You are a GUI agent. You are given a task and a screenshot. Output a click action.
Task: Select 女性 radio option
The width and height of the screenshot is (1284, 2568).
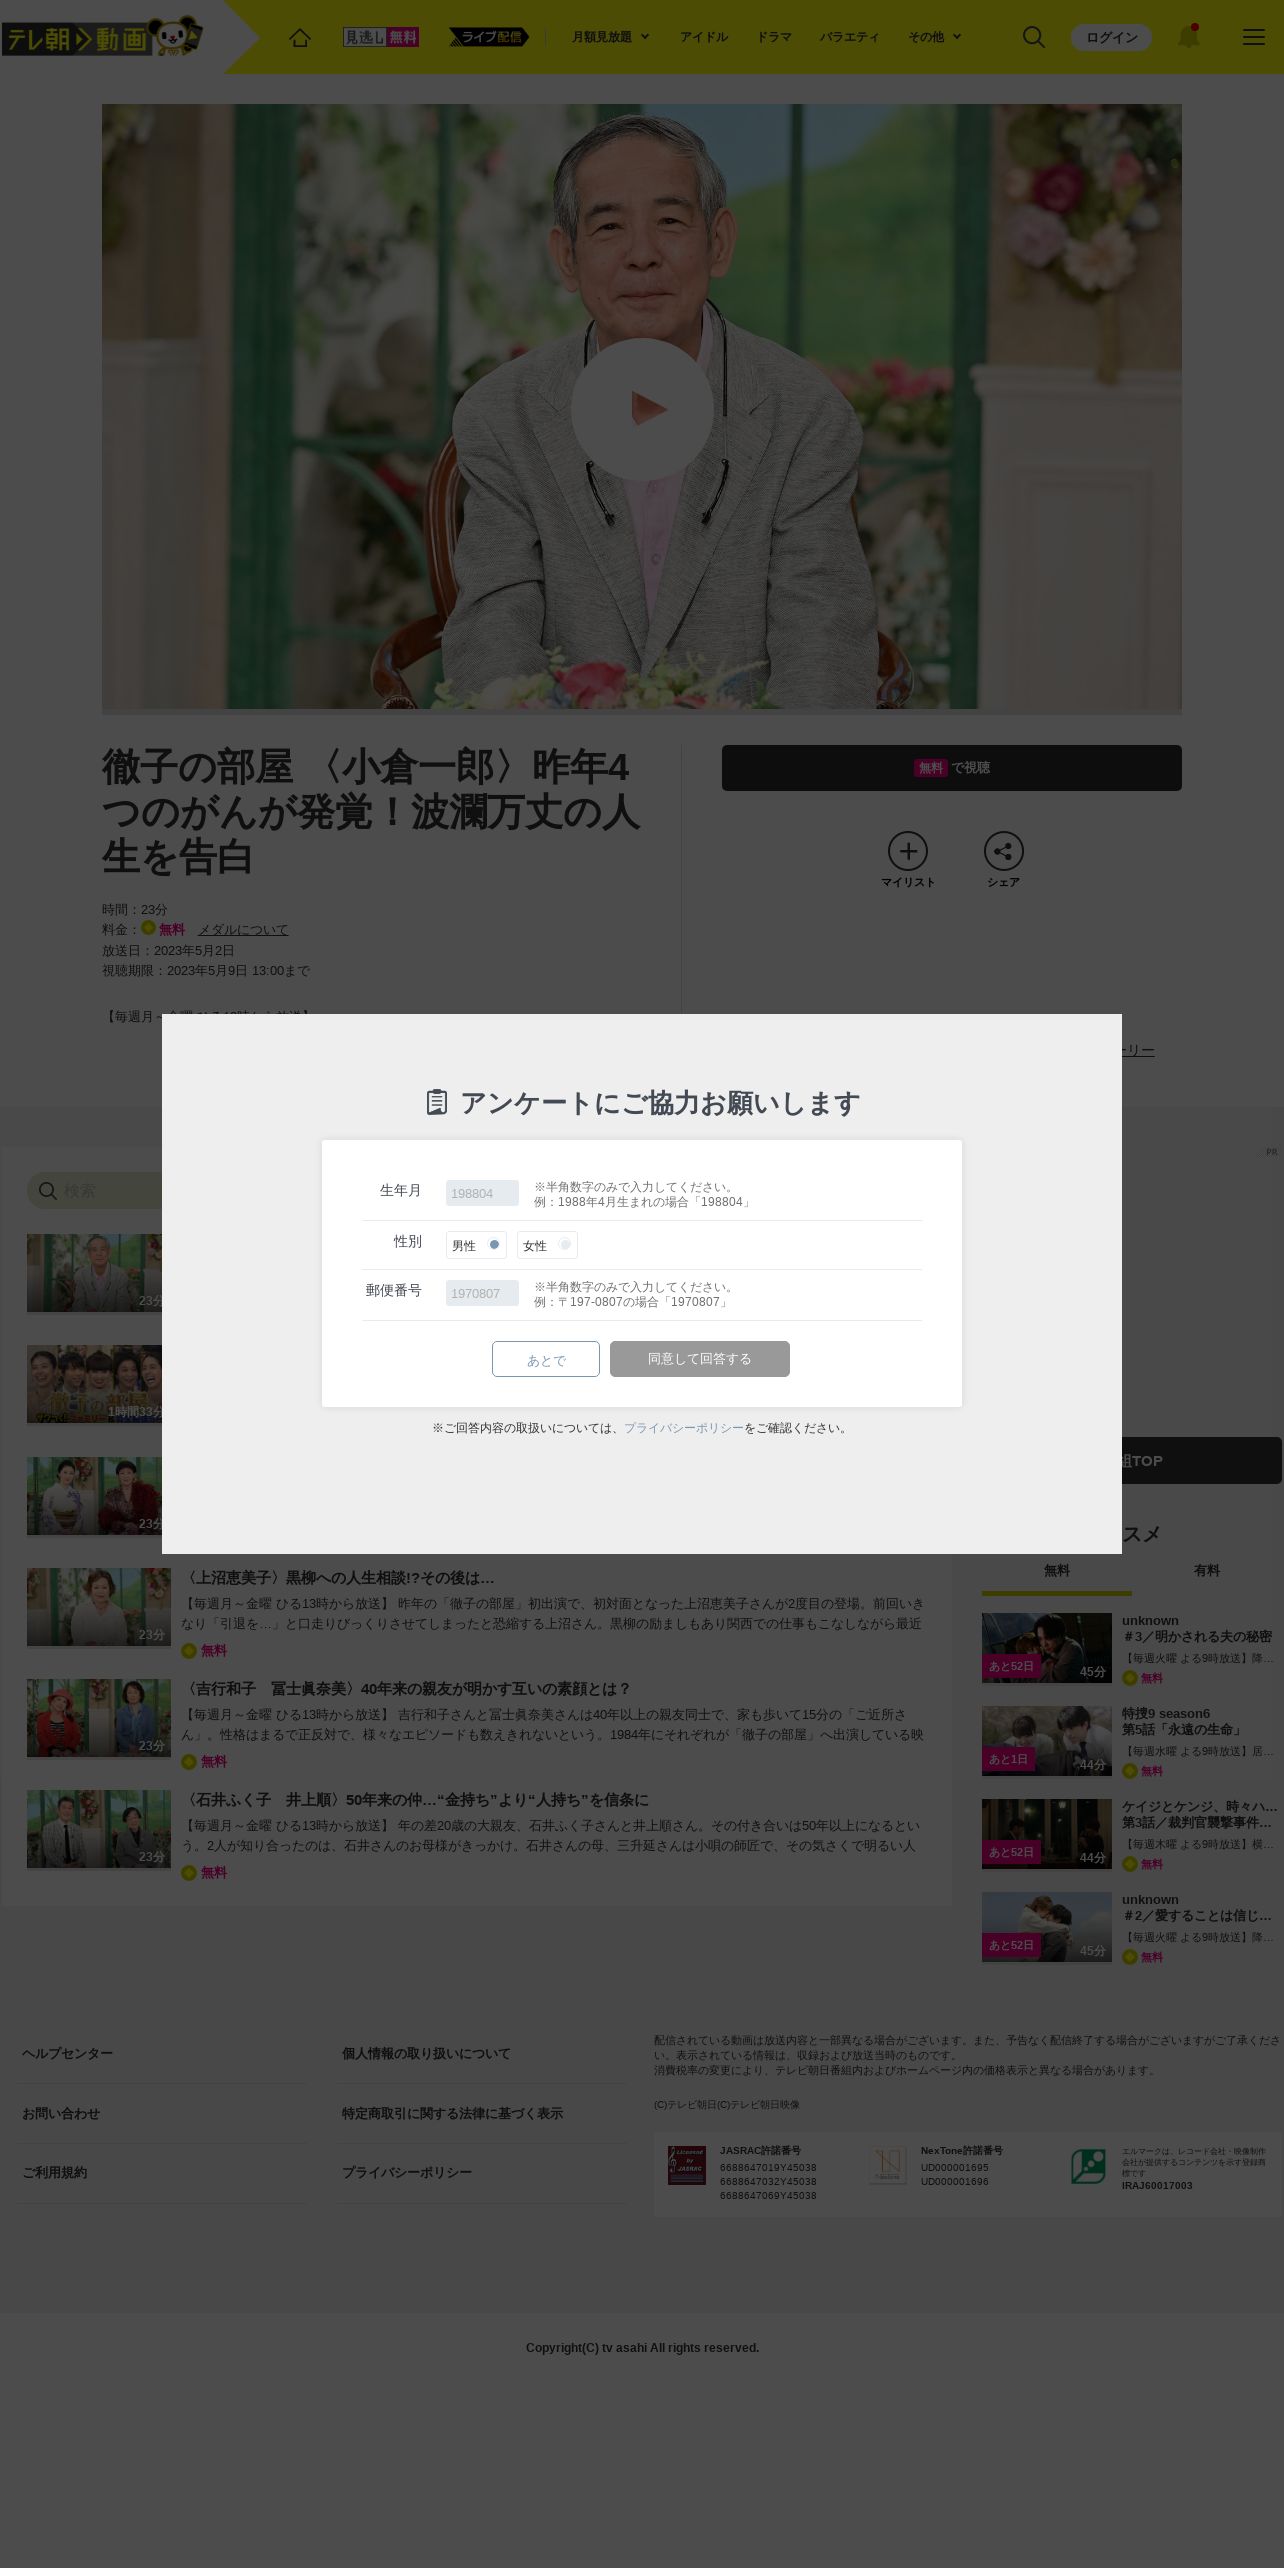point(547,1245)
